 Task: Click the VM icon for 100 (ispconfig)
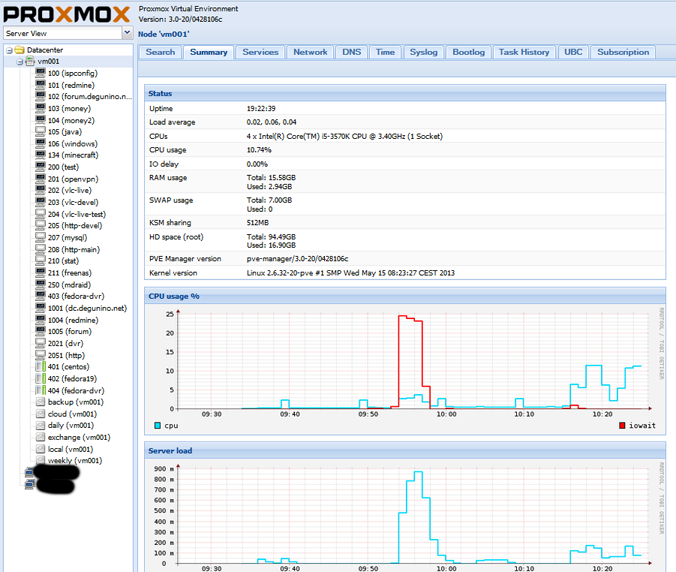41,72
